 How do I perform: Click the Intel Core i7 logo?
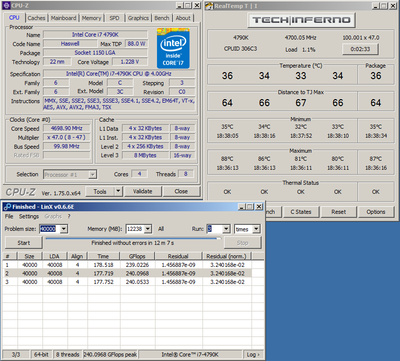[x=173, y=48]
